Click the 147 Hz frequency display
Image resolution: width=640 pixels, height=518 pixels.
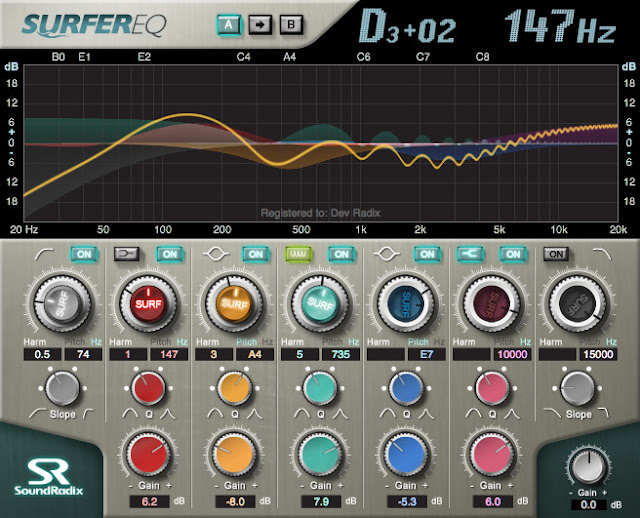[x=560, y=26]
